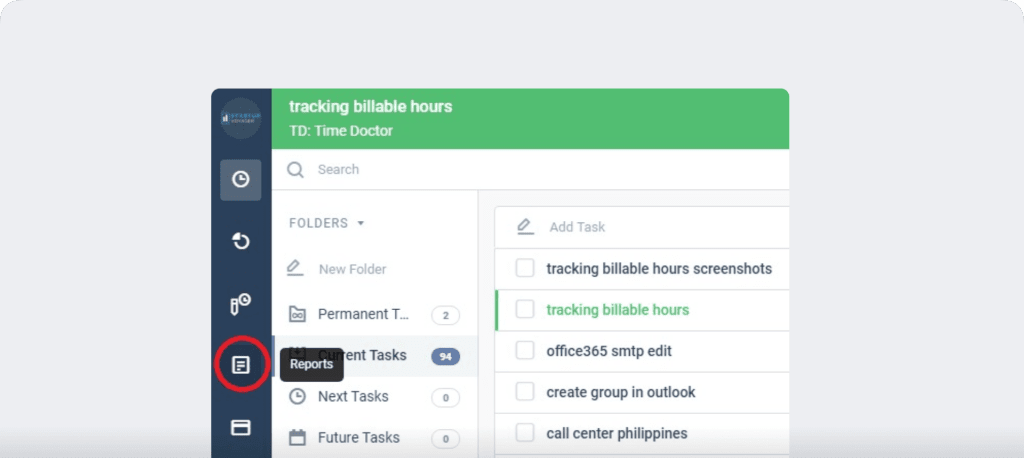This screenshot has height=458, width=1024.
Task: Click the New Folder link
Action: 352,269
